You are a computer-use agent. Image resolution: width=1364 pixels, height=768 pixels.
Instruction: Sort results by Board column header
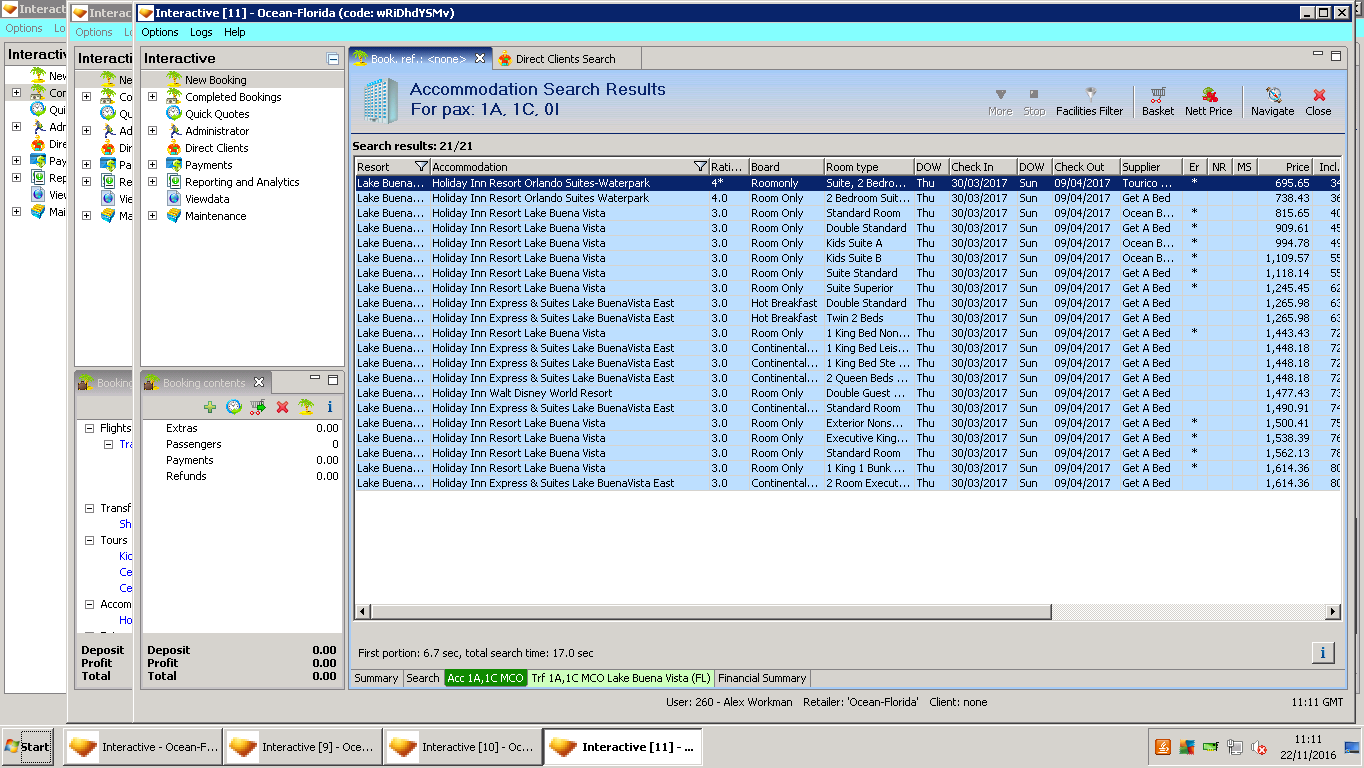[x=785, y=167]
